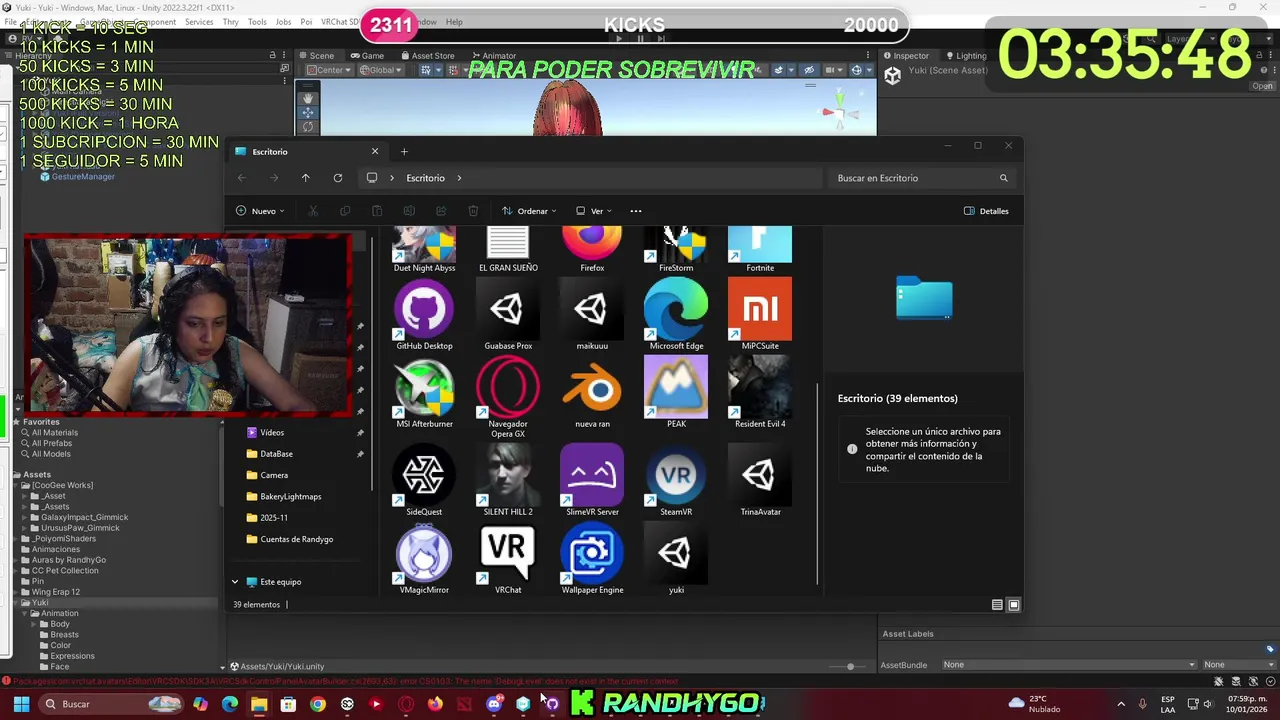Open the Lighting tab in Unity
Viewport: 1280px width, 720px height.
964,56
